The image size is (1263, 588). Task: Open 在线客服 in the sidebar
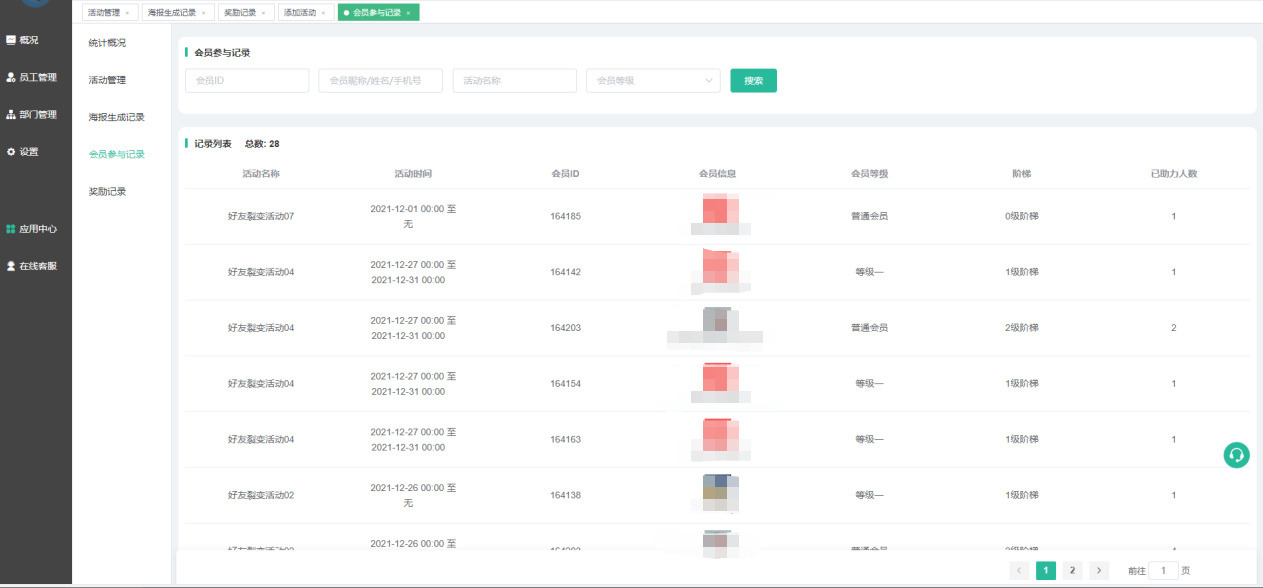point(31,266)
